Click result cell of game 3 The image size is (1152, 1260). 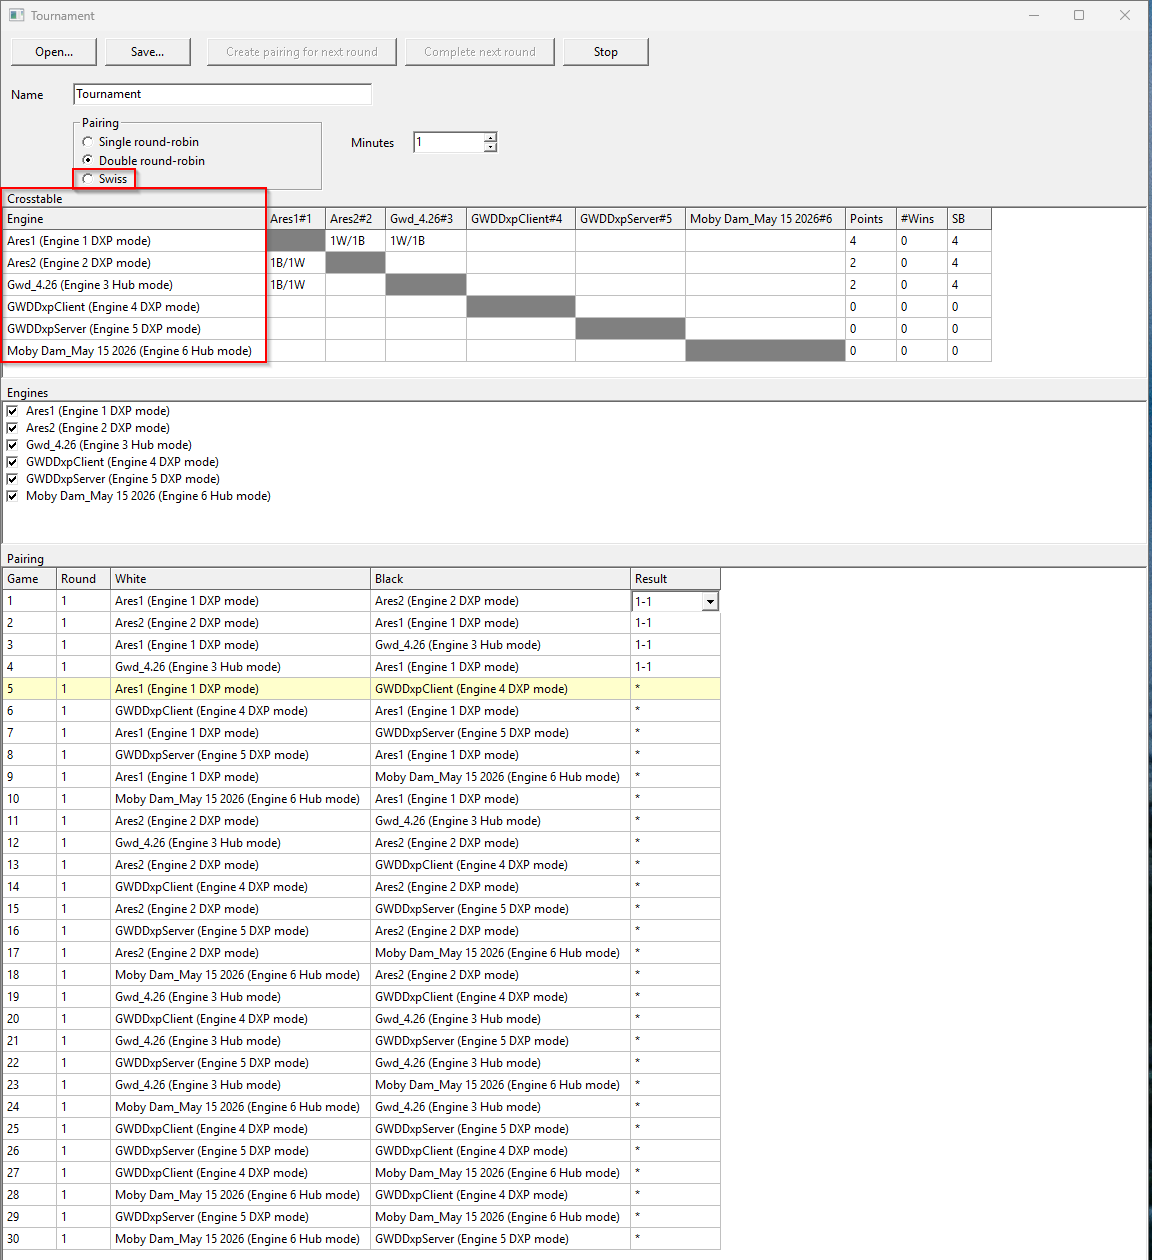675,645
